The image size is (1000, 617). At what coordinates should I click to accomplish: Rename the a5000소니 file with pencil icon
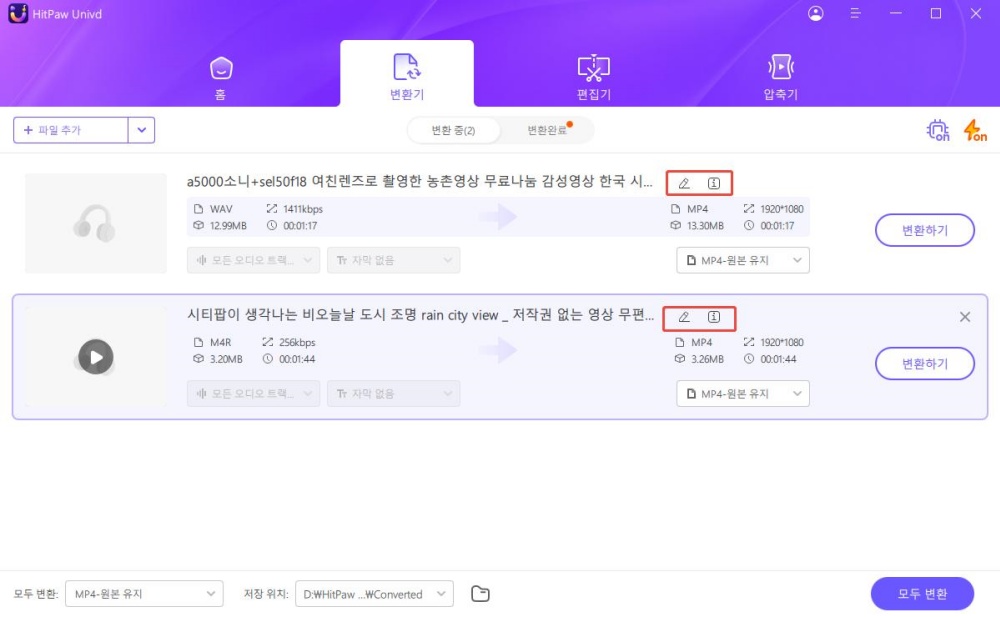pyautogui.click(x=684, y=183)
